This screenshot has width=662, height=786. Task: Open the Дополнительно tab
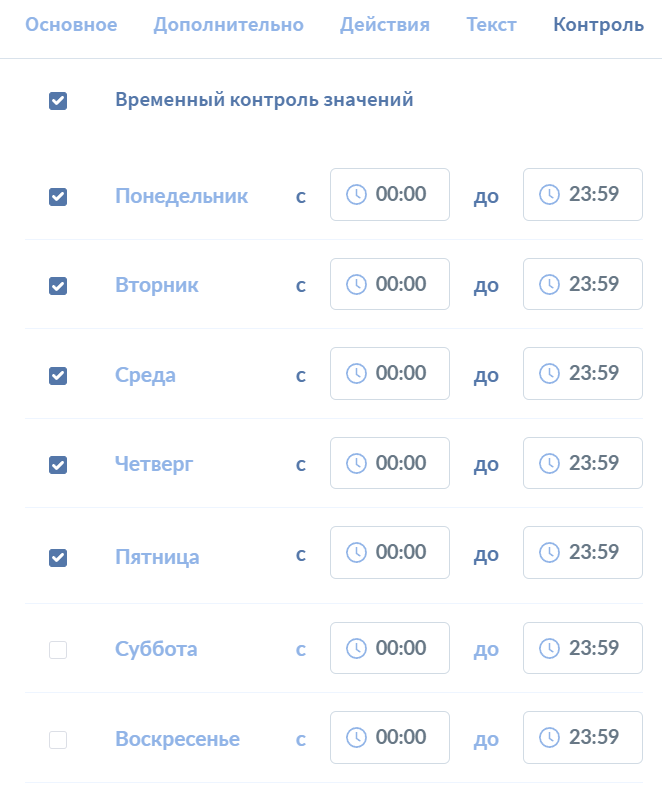tap(229, 25)
